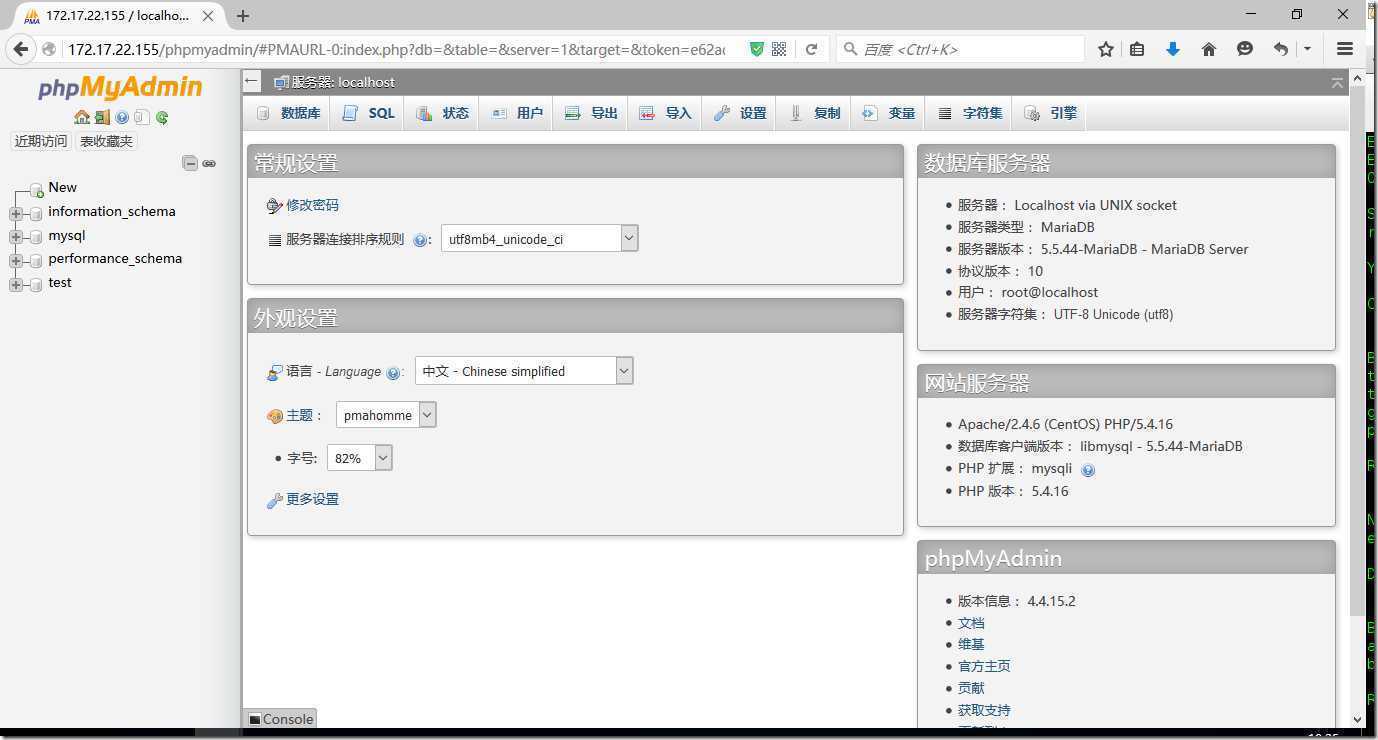Open the 贡献 link

(971, 688)
